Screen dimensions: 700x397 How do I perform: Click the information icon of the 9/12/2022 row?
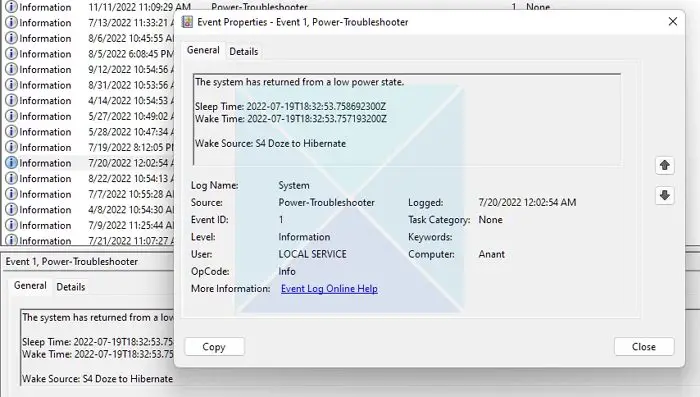(11, 69)
